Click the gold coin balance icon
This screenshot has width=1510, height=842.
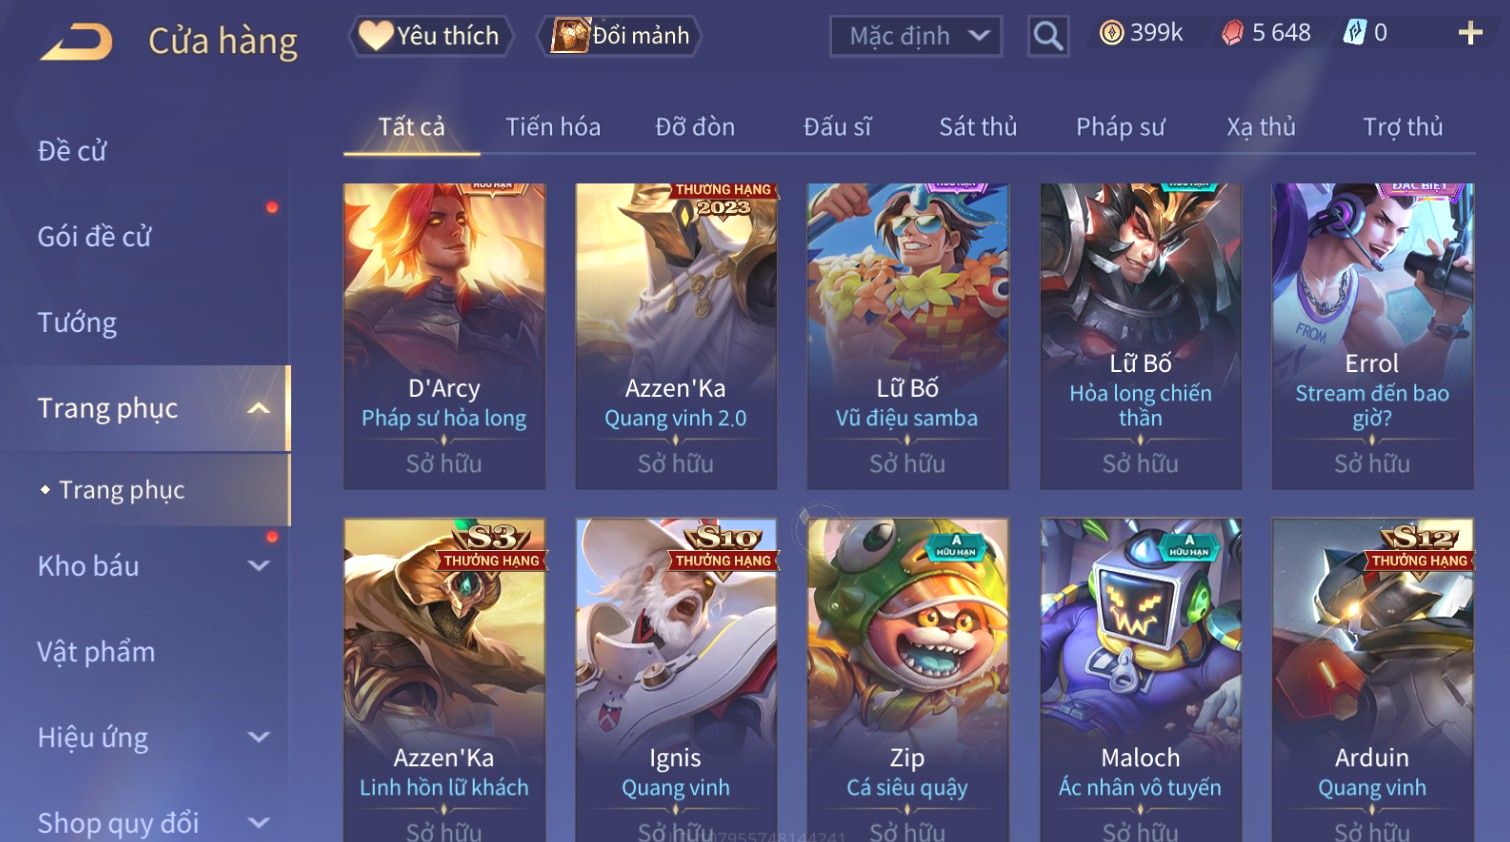1111,33
